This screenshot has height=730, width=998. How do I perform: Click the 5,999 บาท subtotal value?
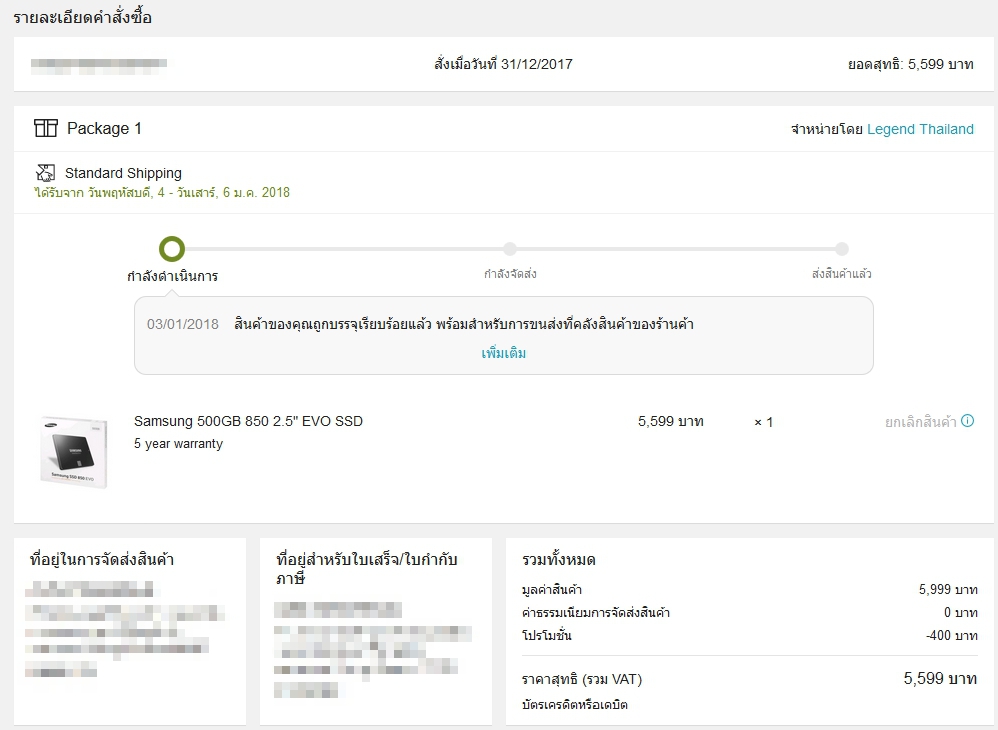click(948, 590)
